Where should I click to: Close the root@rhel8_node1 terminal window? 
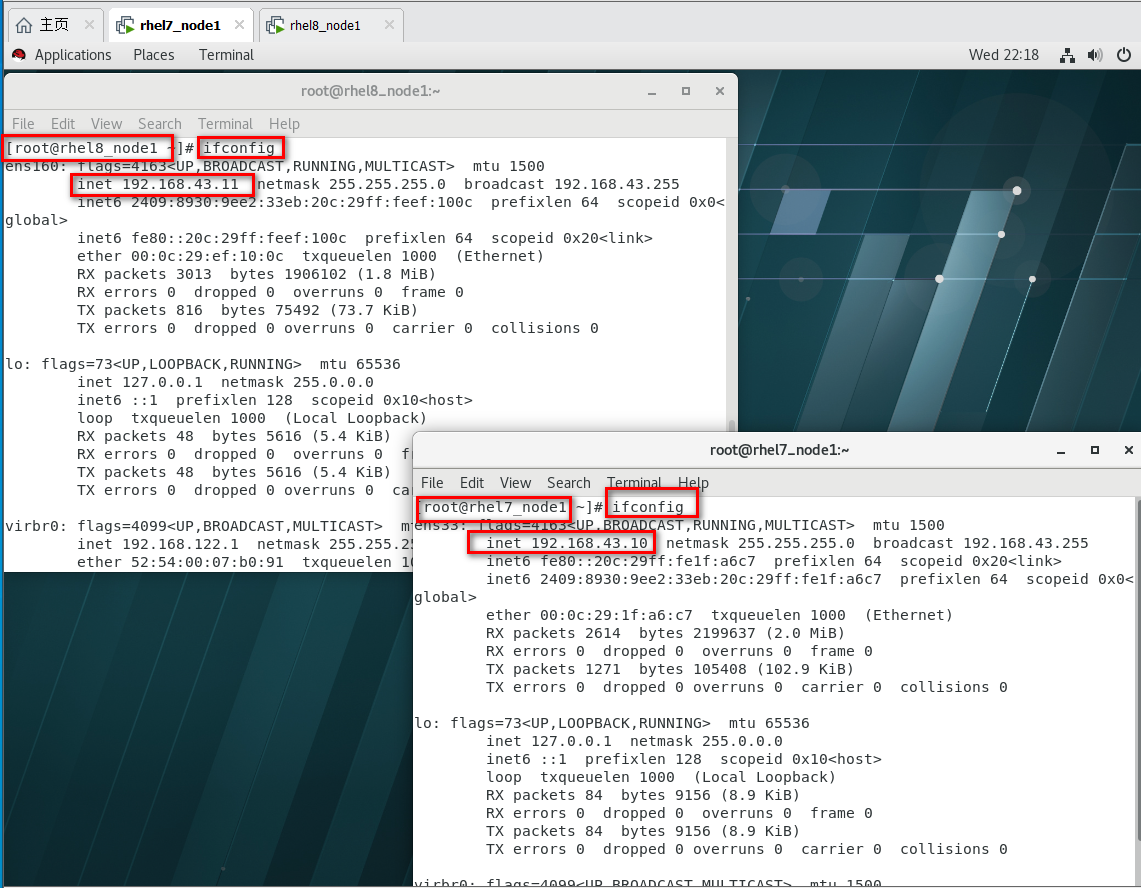(x=720, y=91)
